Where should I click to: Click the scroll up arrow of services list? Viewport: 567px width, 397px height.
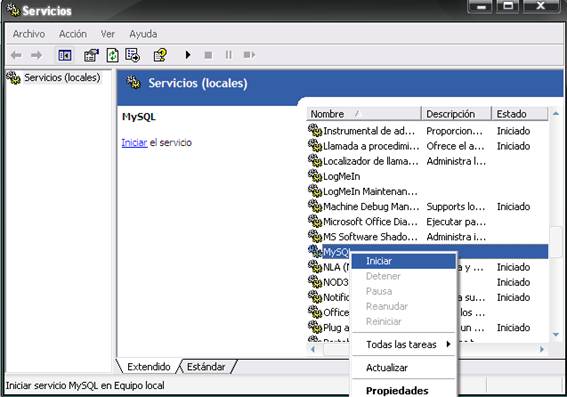(x=556, y=114)
